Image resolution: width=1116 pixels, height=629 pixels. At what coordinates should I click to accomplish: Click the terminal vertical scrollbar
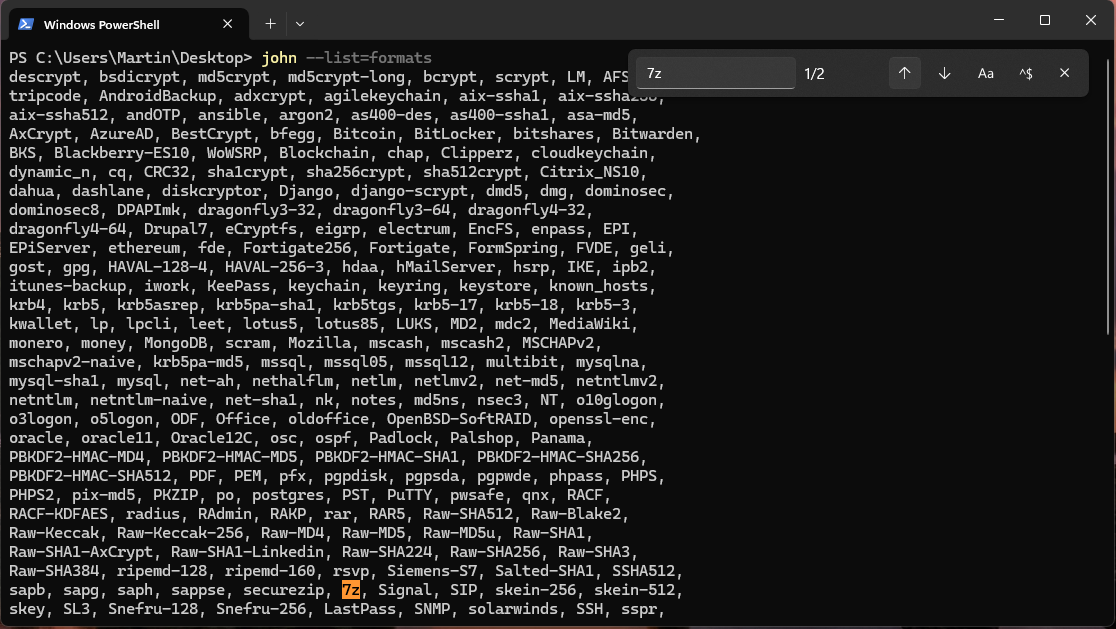1110,191
